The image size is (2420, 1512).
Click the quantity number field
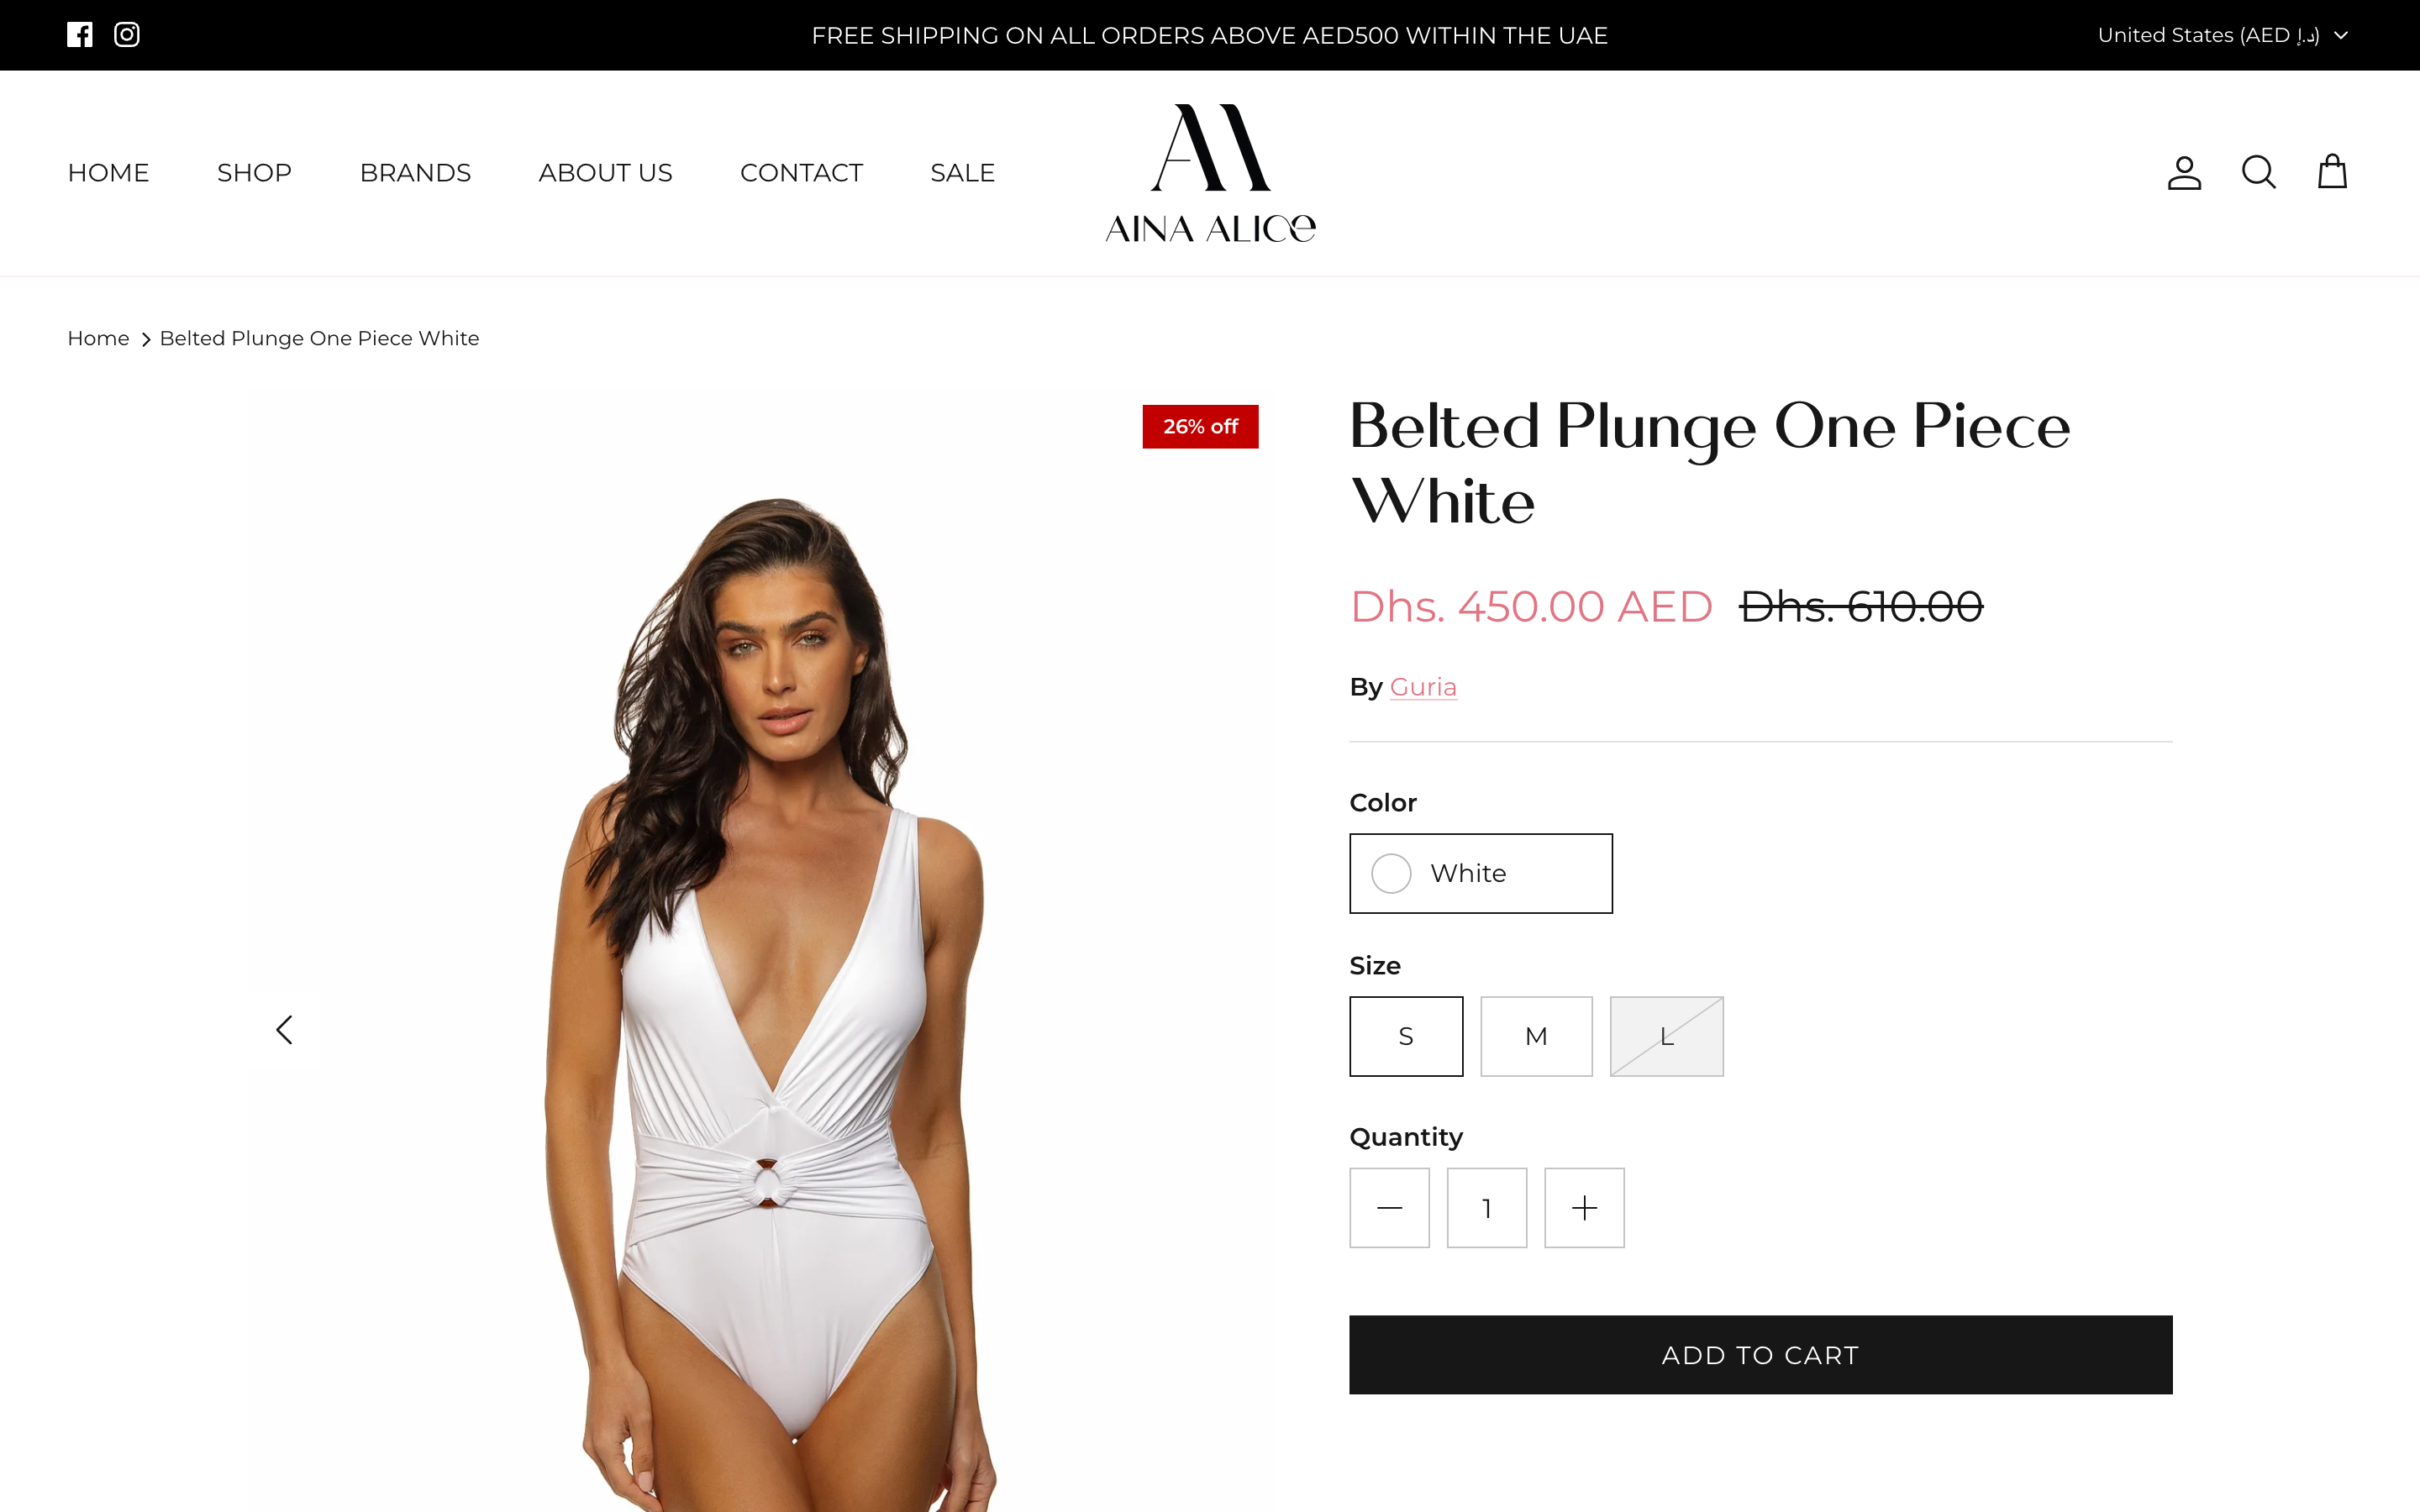point(1487,1208)
